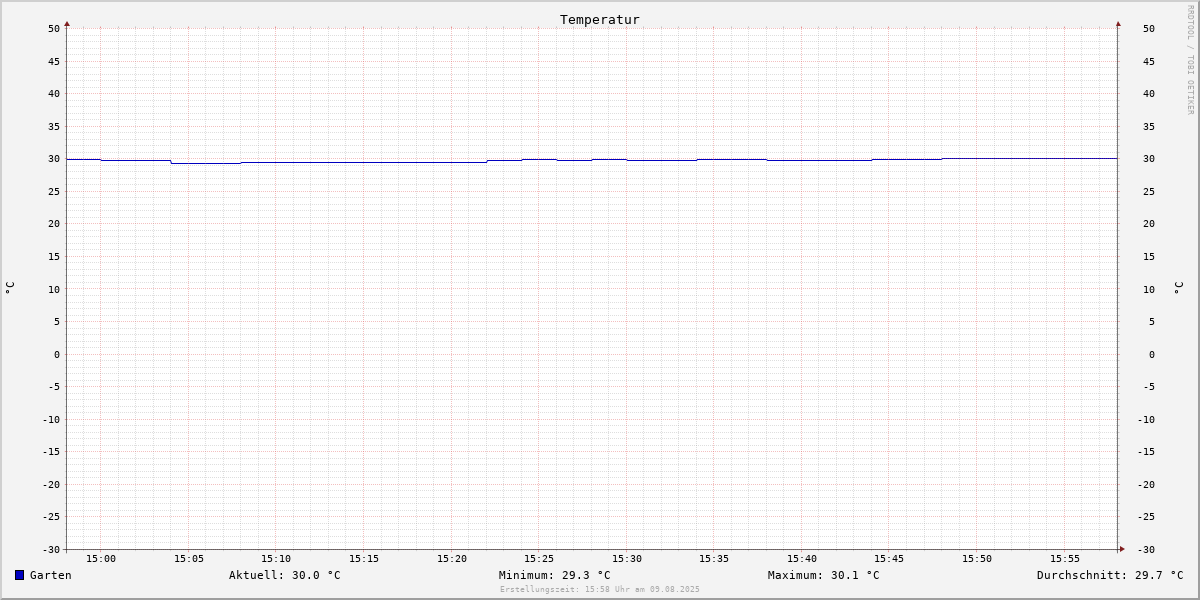The height and width of the screenshot is (600, 1200).
Task: Click the blue Garten legend color box
Action: point(19,575)
